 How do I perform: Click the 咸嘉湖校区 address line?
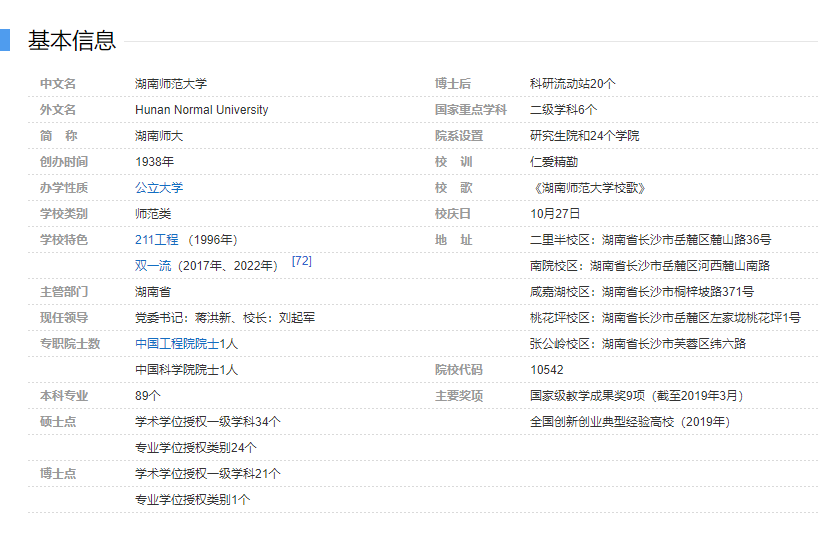click(x=641, y=292)
